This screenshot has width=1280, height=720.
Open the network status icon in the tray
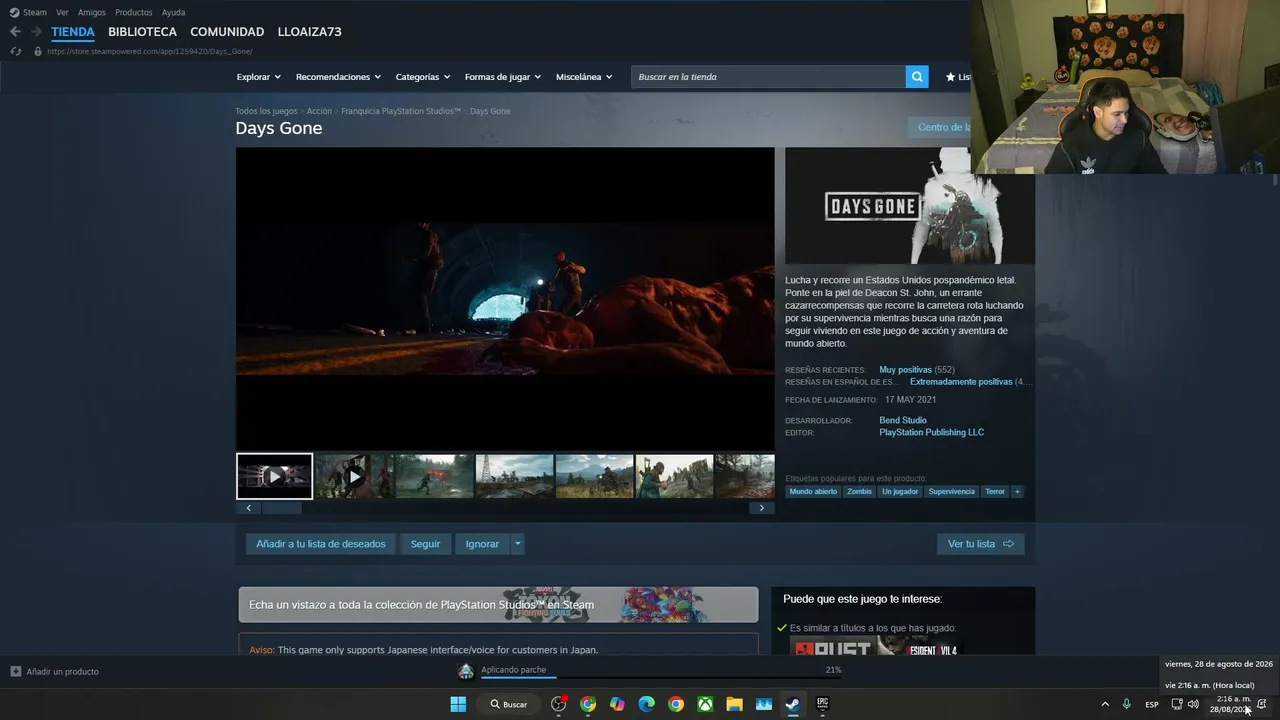1177,704
